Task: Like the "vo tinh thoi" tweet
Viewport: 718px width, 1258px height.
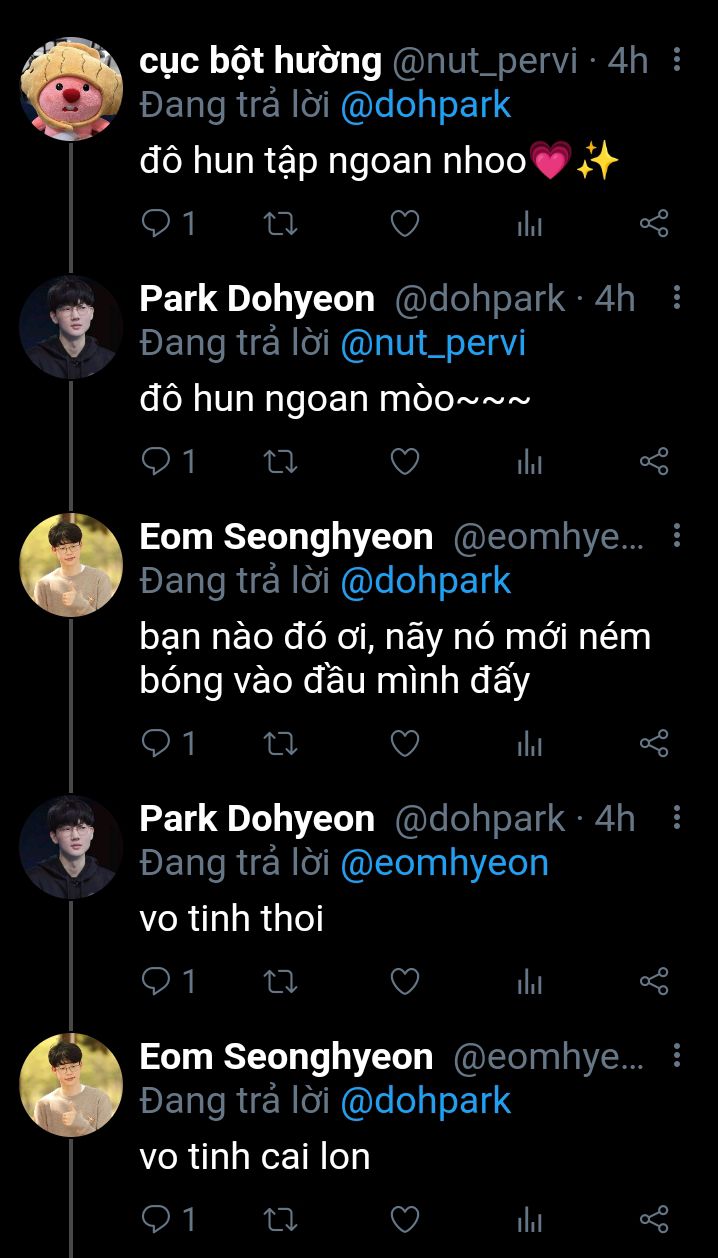Action: (404, 981)
